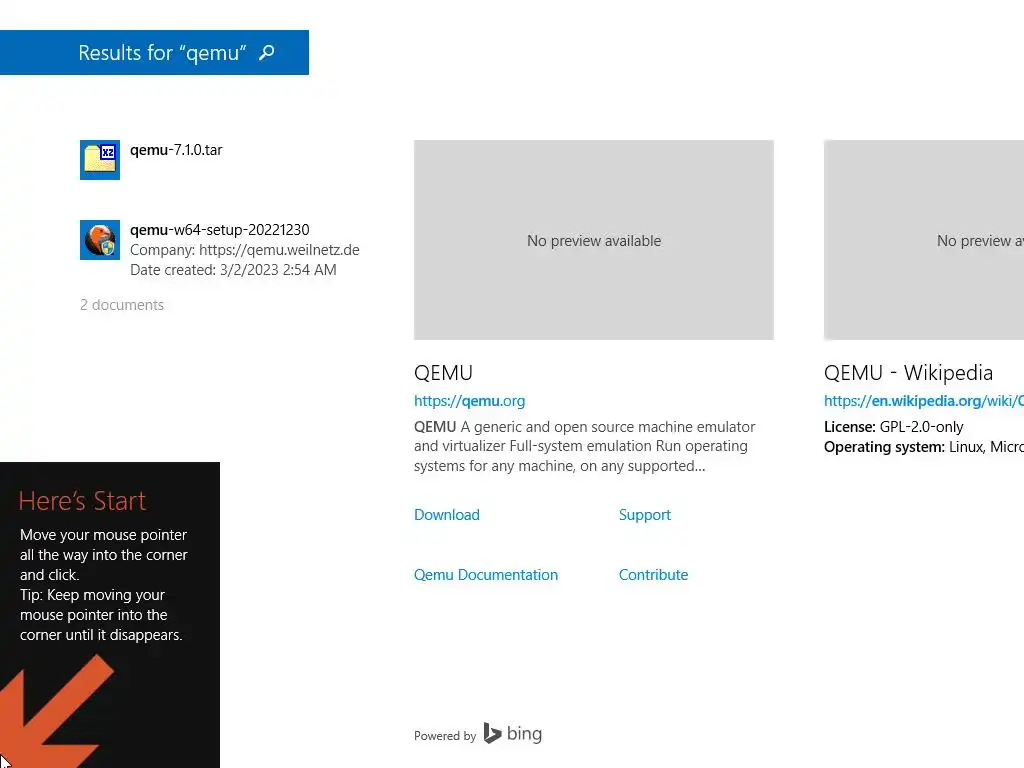Image resolution: width=1024 pixels, height=768 pixels.
Task: Open qemu-7.1.0.tar file name
Action: (176, 150)
